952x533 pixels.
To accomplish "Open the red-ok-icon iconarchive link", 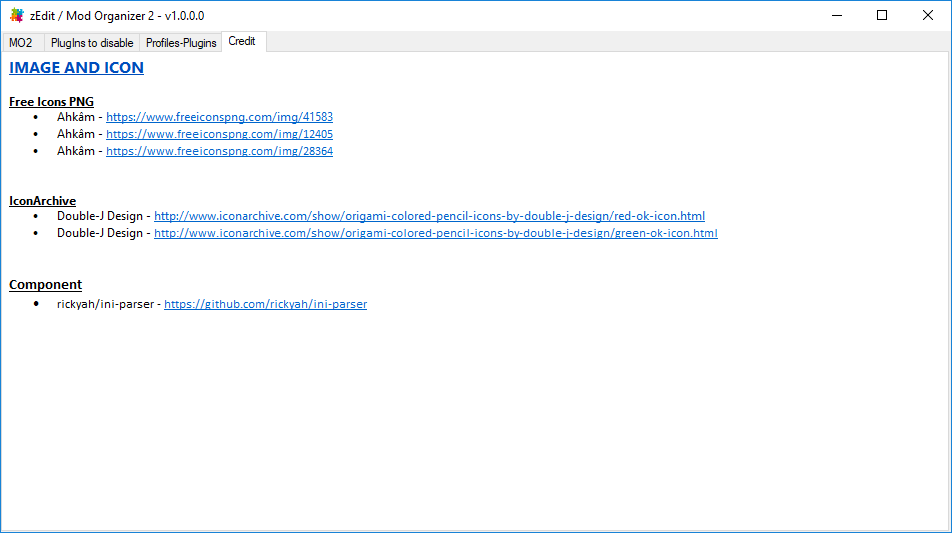I will point(429,216).
